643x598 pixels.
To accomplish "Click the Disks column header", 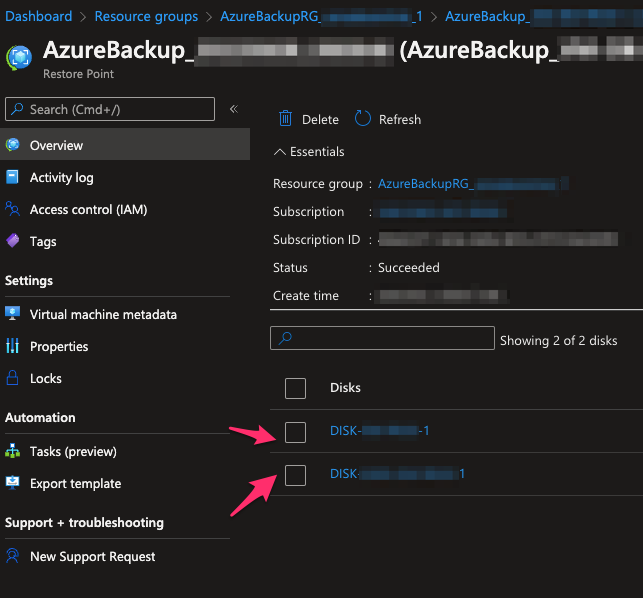I will 345,388.
